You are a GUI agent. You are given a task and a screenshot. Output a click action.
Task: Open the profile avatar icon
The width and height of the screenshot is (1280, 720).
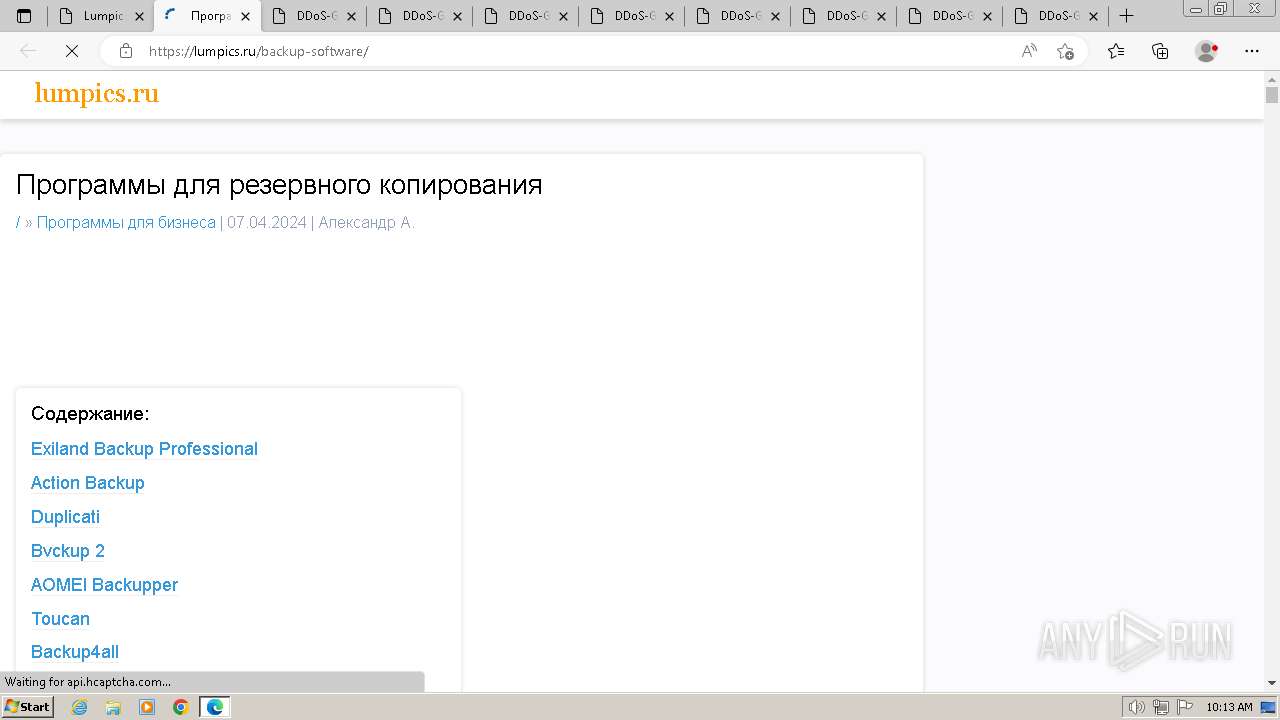[x=1207, y=51]
